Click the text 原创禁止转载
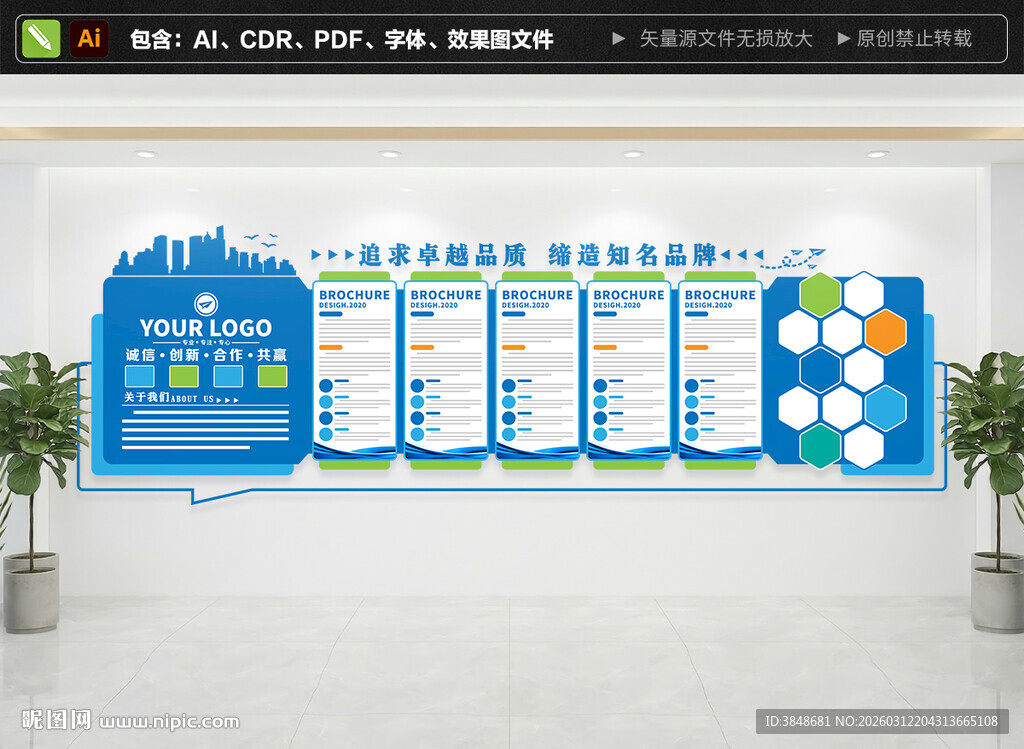Screen dimensions: 1024x749 [914, 39]
